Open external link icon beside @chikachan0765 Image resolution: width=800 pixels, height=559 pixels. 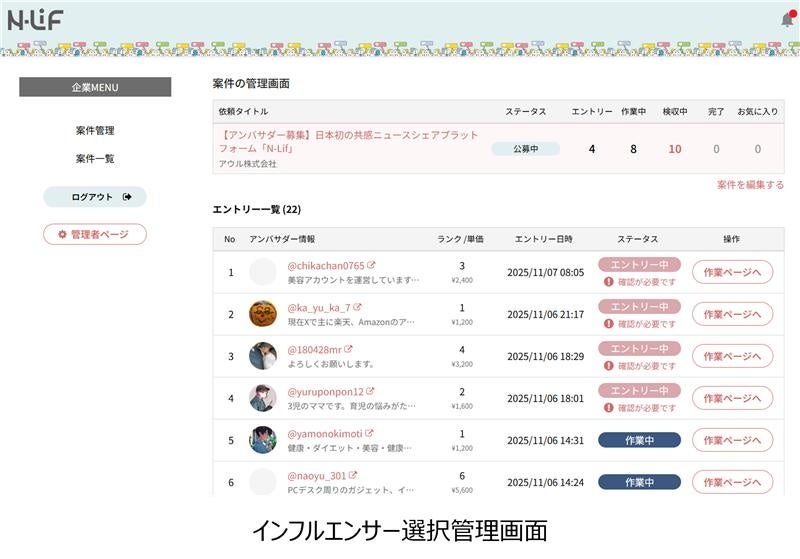371,266
